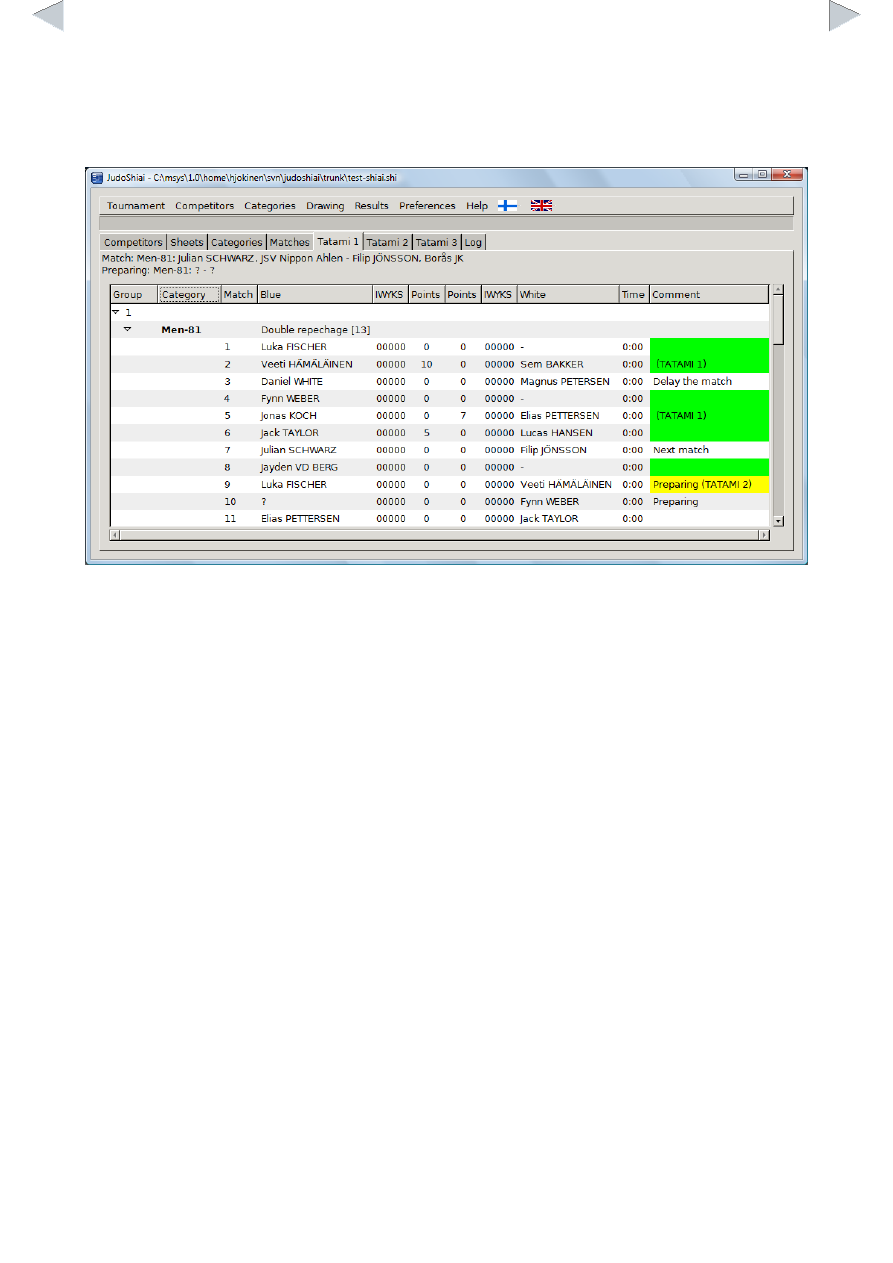Switch to the Matches tab

click(289, 242)
